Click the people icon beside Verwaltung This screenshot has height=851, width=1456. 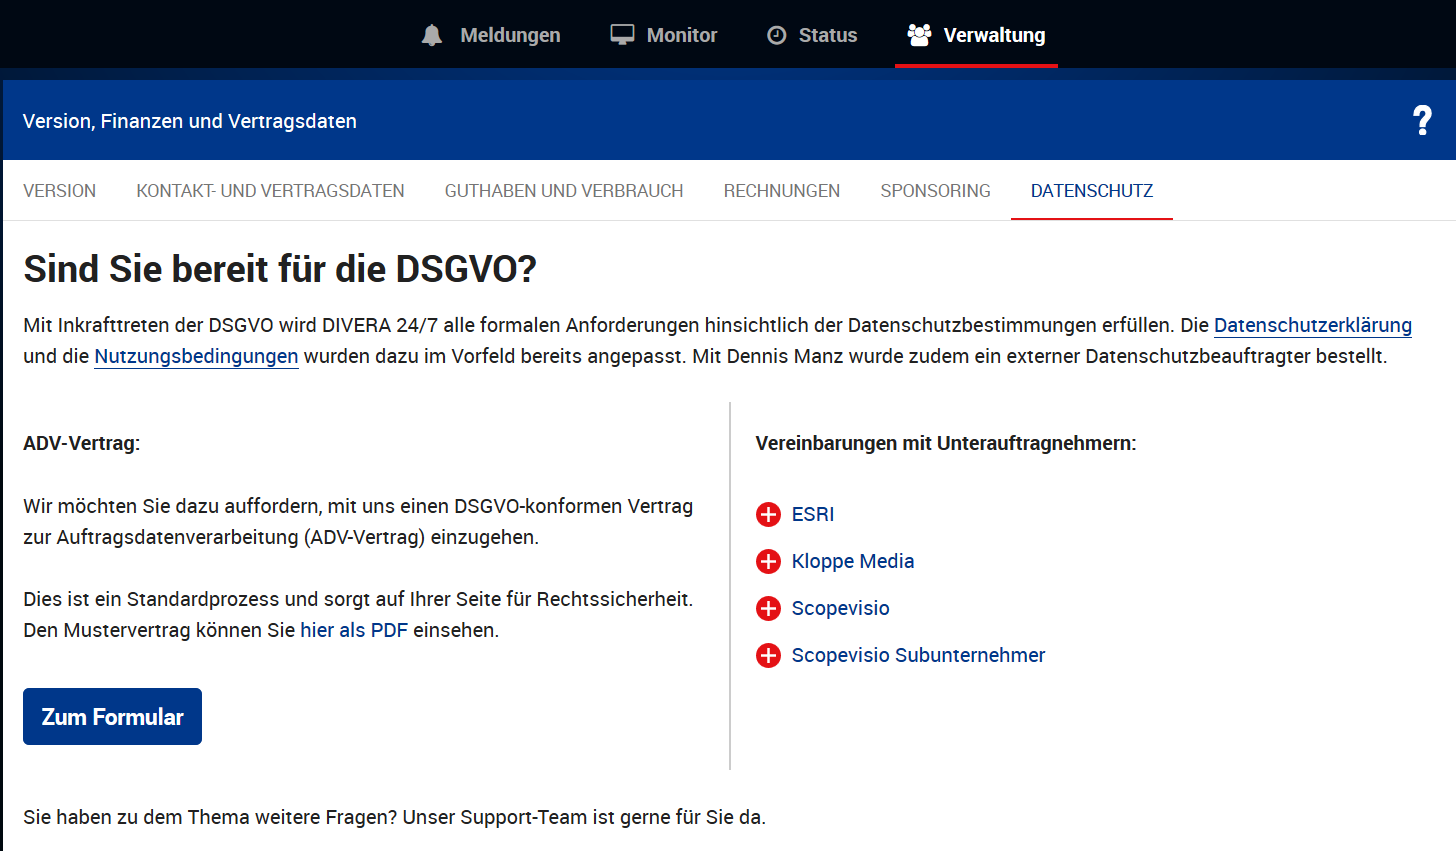coord(919,35)
